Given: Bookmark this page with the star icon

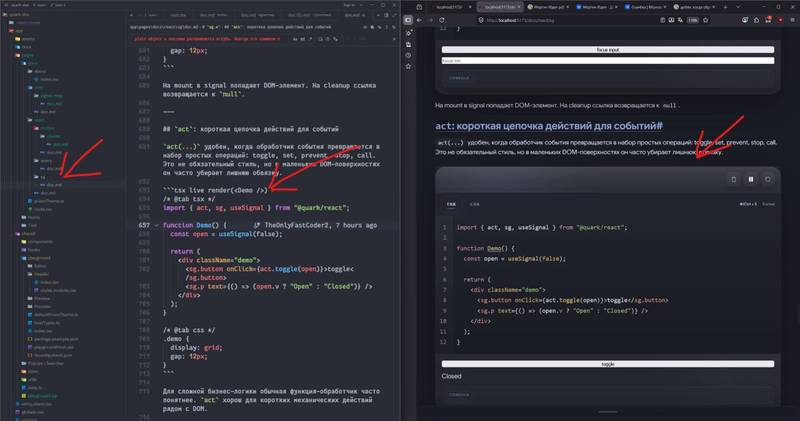Looking at the screenshot, I should pyautogui.click(x=706, y=20).
